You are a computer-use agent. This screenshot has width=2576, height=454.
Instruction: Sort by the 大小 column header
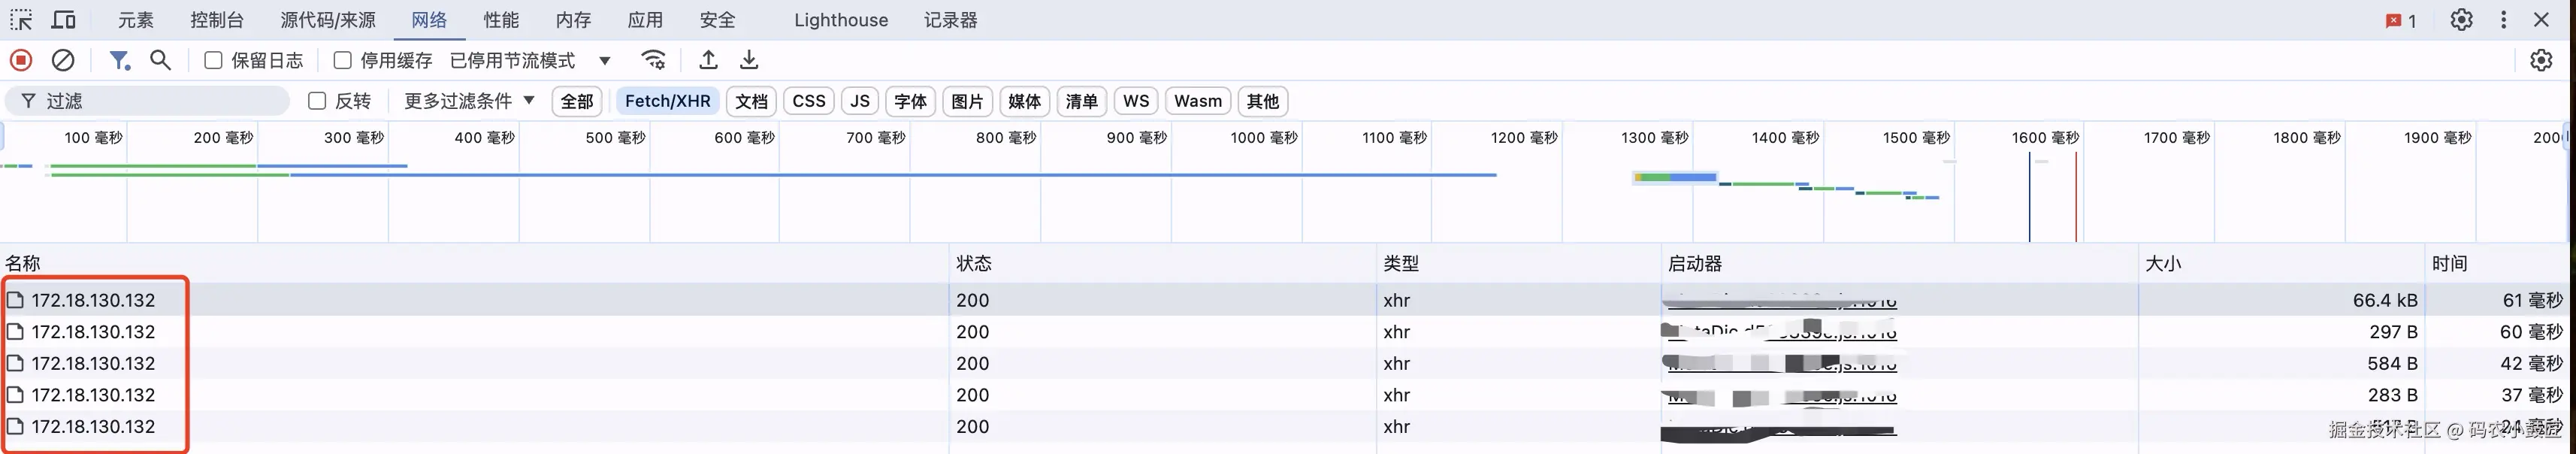coord(2282,263)
